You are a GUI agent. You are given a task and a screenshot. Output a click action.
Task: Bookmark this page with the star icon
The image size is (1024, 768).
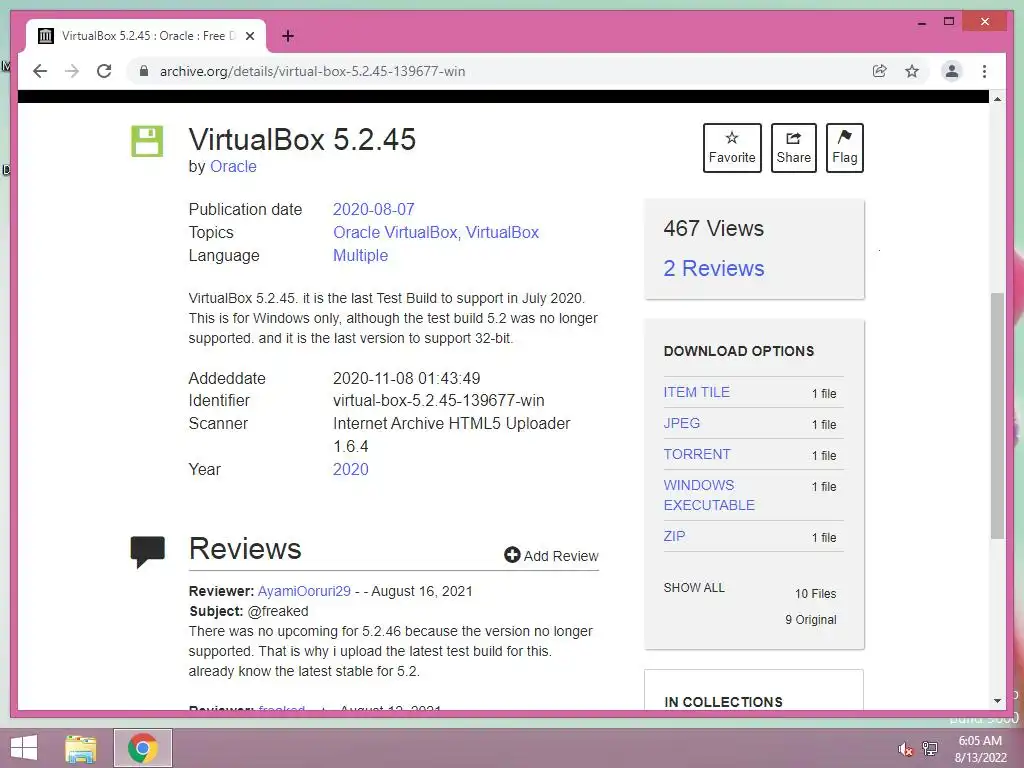[912, 71]
